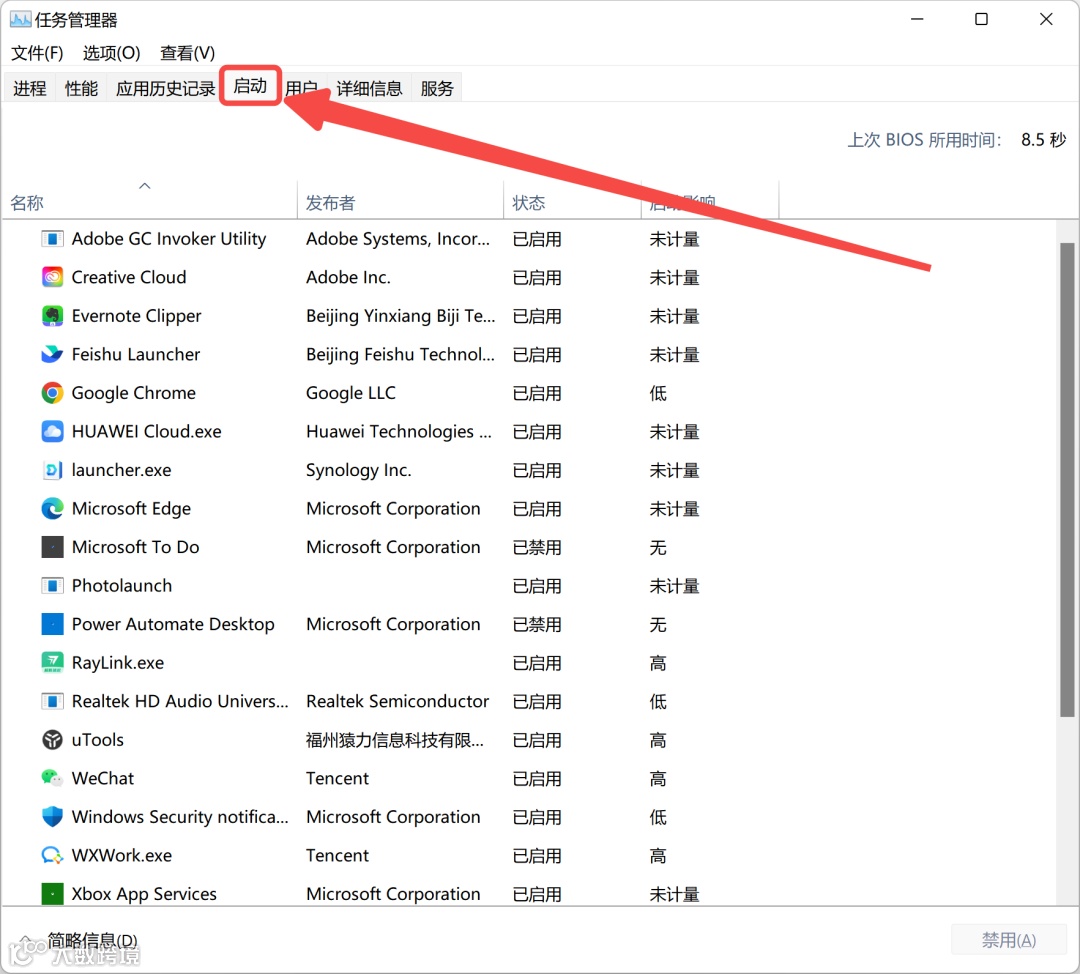Click the 禁用(A) button
This screenshot has width=1080, height=974.
[x=1008, y=940]
